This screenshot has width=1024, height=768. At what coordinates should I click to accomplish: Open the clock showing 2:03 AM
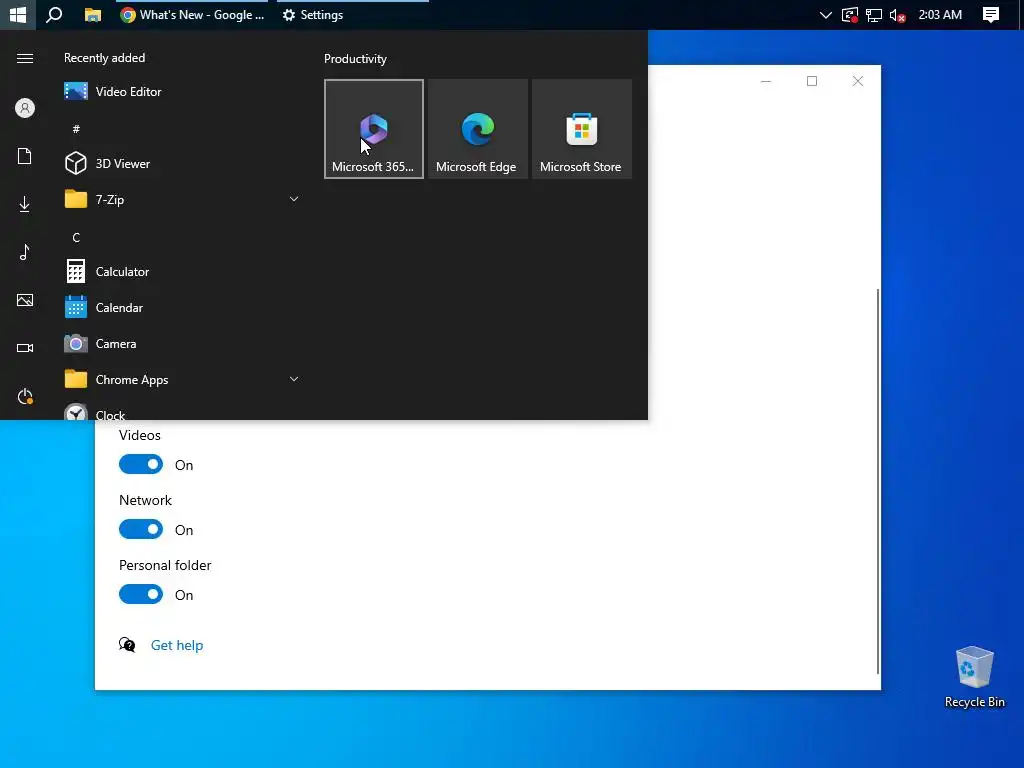[x=940, y=14]
